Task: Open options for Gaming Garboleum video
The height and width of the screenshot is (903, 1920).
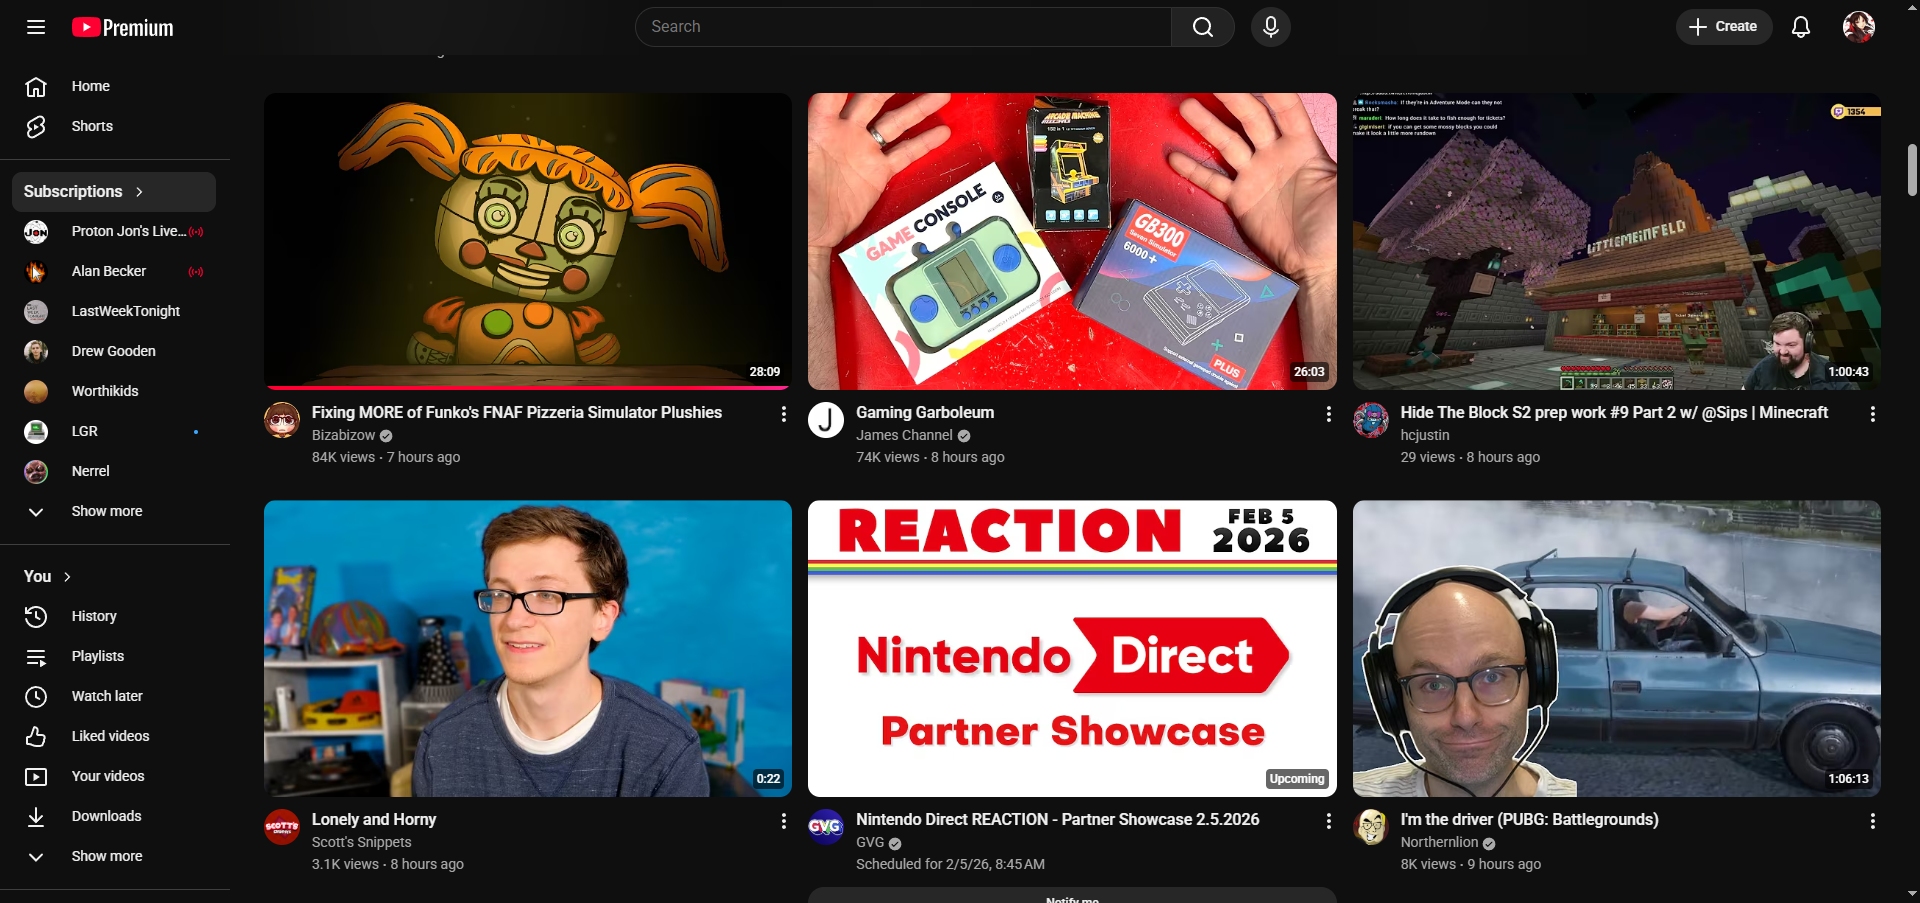Action: pos(1328,414)
